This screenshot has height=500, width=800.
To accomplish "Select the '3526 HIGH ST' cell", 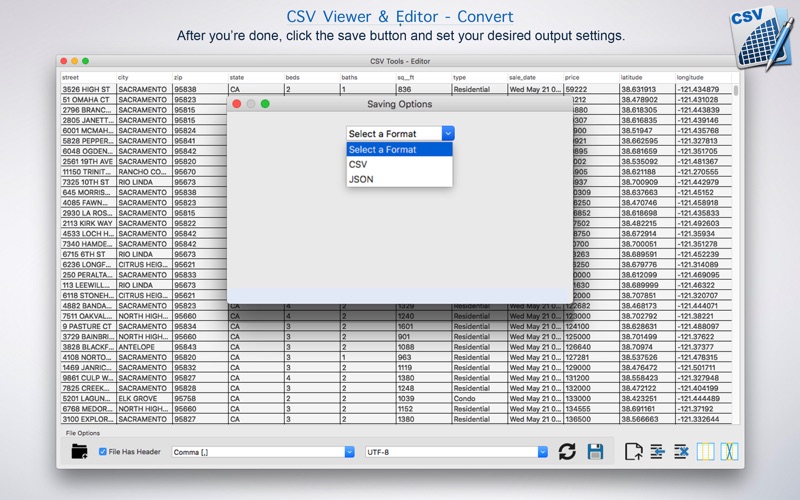I will coord(88,89).
